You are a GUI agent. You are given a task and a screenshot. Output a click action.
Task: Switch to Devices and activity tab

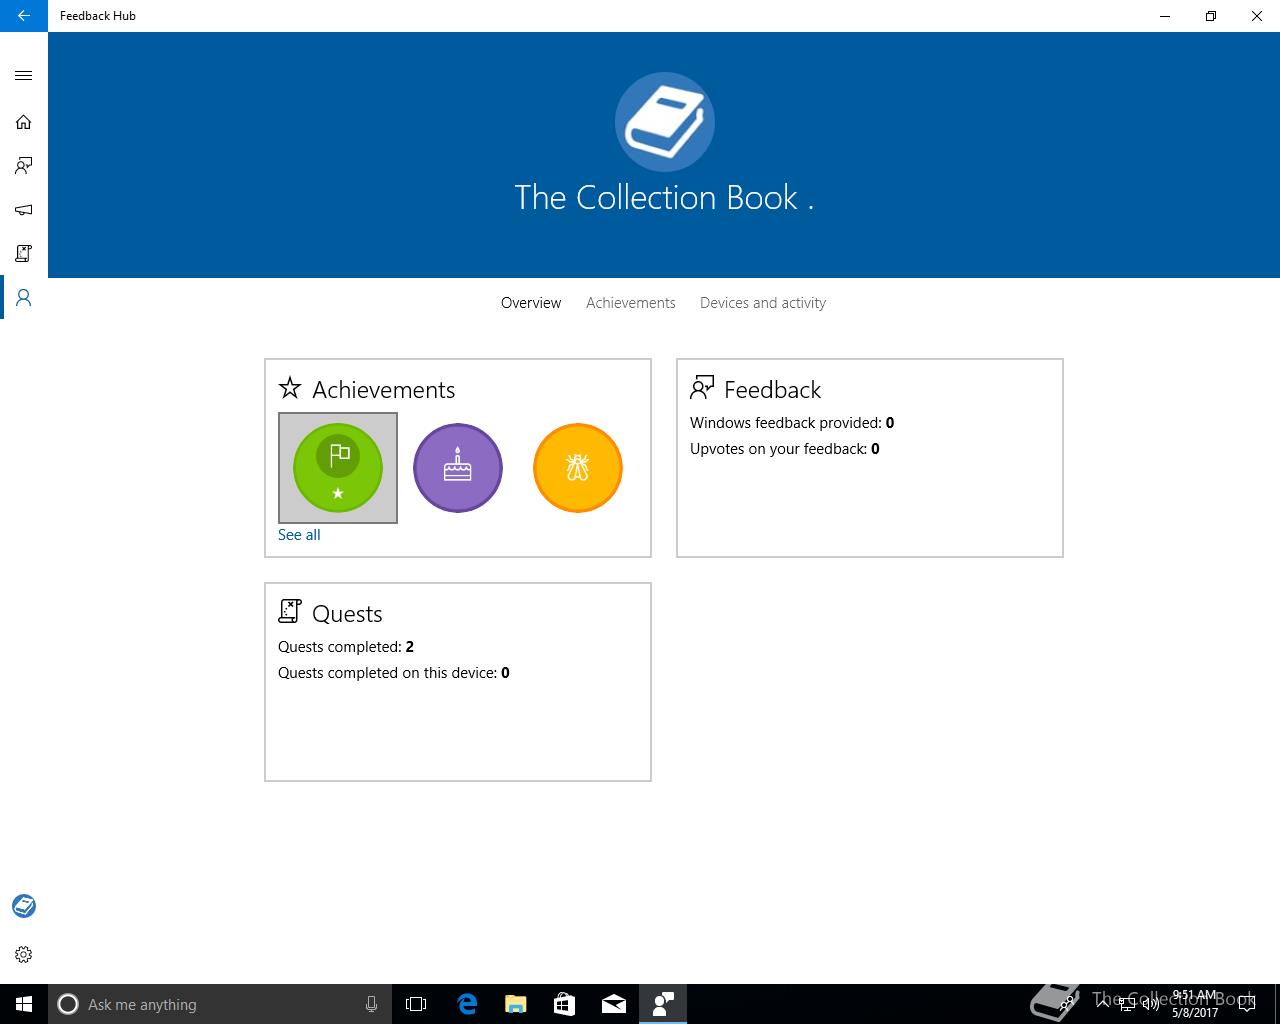pos(763,303)
